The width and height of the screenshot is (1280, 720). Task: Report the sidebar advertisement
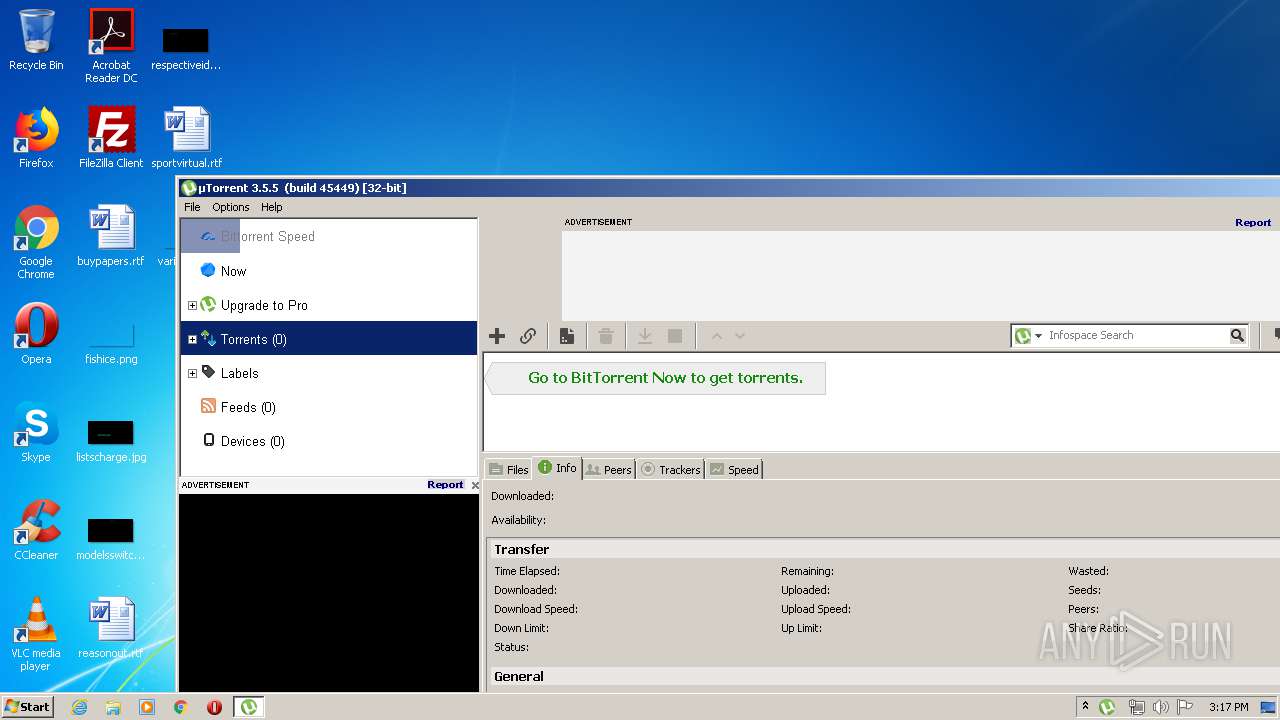click(445, 484)
